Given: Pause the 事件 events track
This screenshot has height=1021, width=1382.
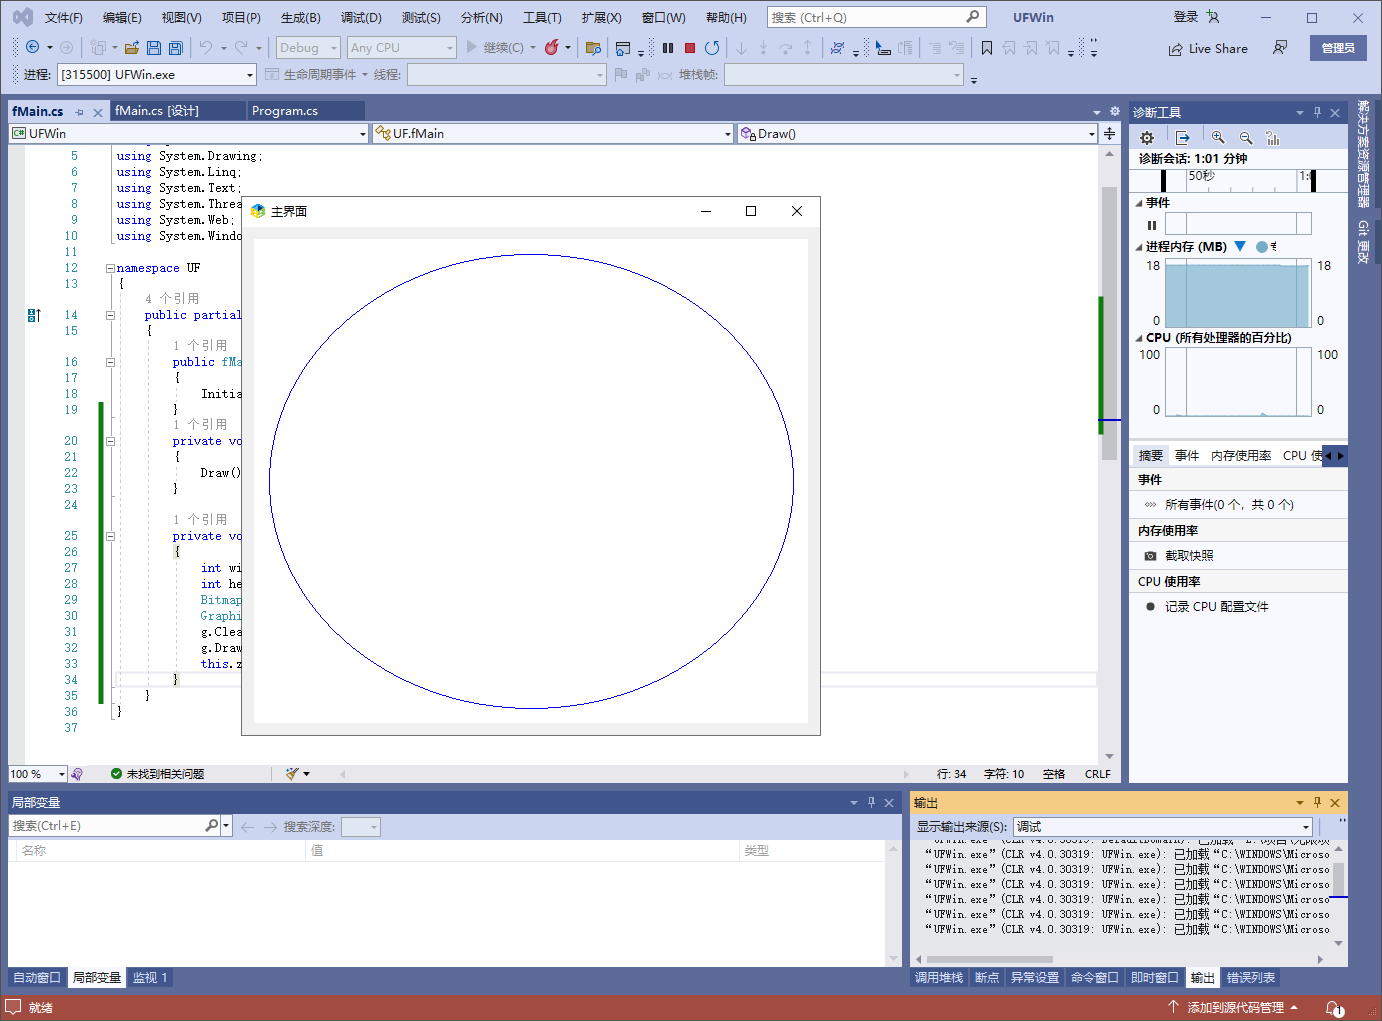Looking at the screenshot, I should 1152,225.
